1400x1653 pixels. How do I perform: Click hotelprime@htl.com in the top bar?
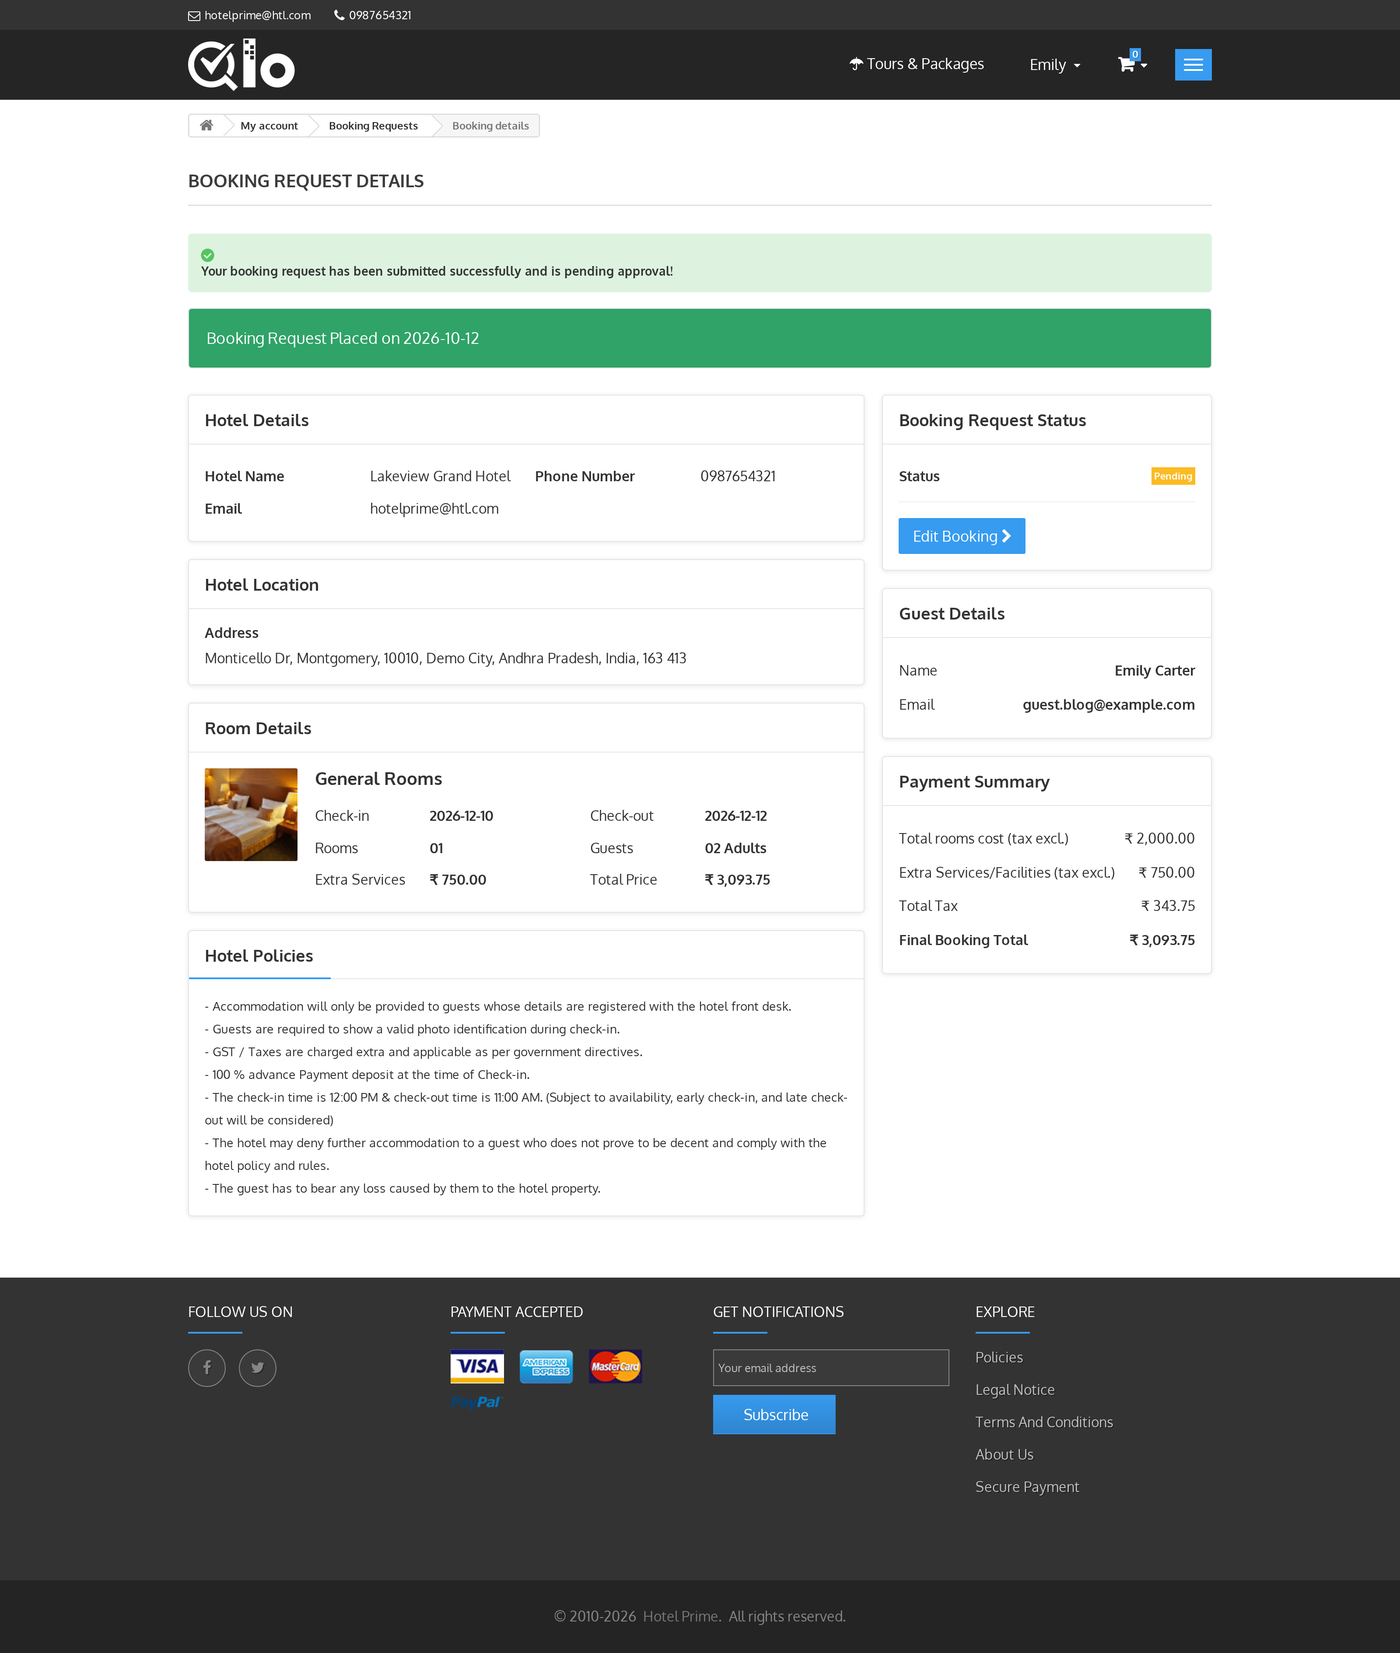(258, 15)
